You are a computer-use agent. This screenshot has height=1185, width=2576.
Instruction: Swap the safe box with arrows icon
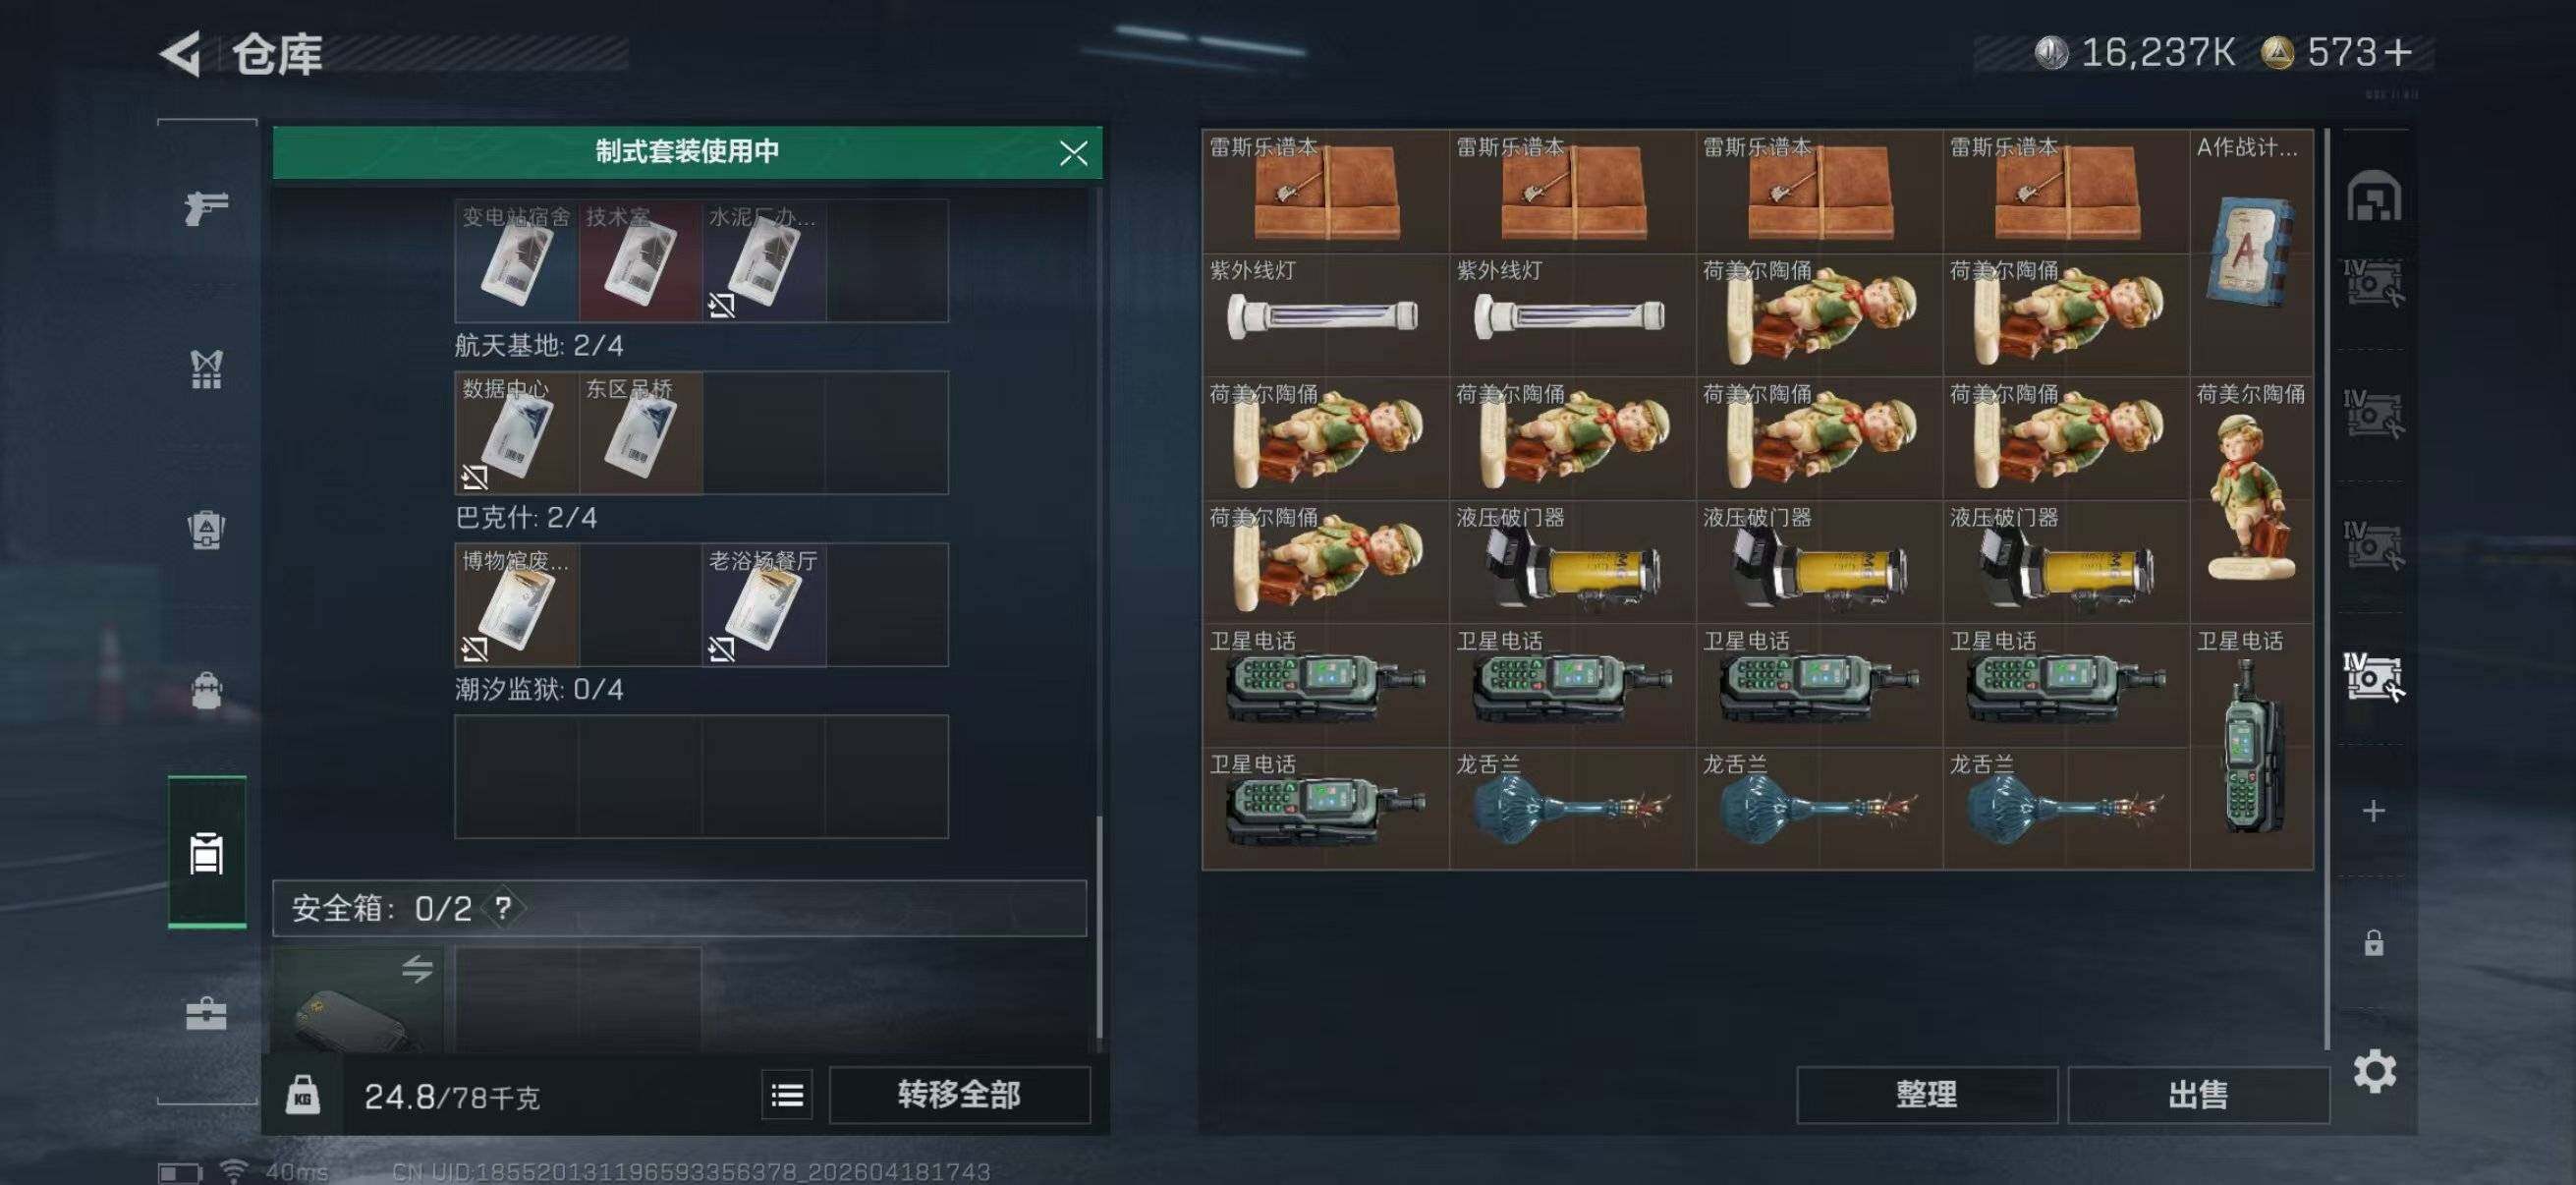(x=417, y=968)
